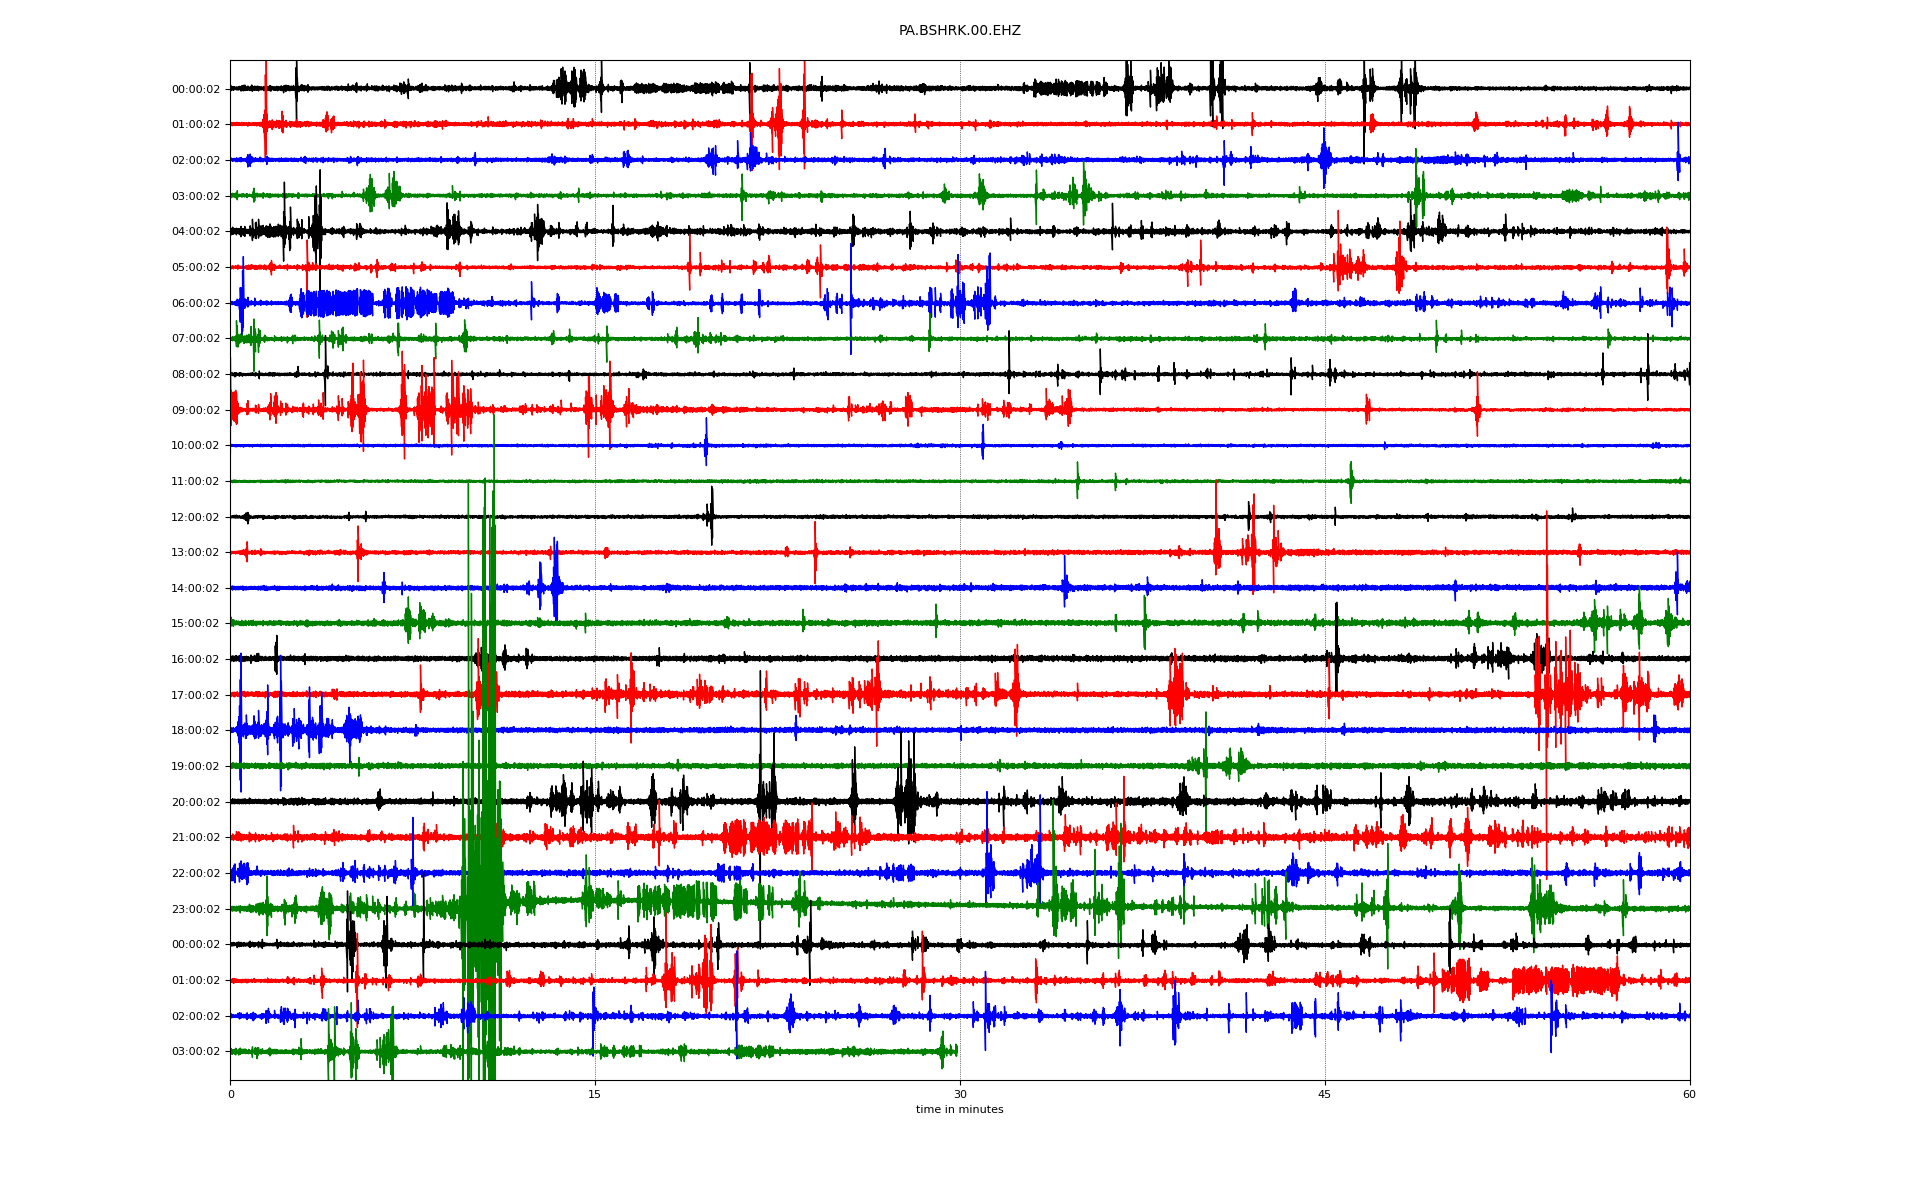This screenshot has height=1200, width=1920.
Task: Click the 06:00:02 trace time label
Action: coord(195,303)
